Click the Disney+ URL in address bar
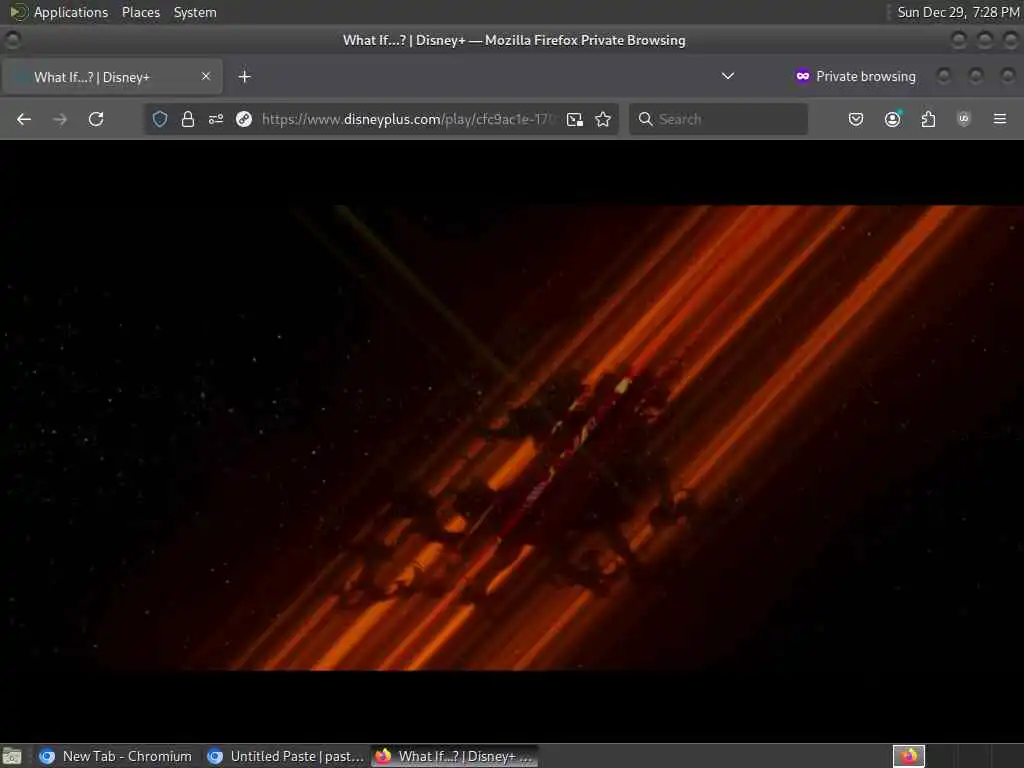 click(x=408, y=119)
